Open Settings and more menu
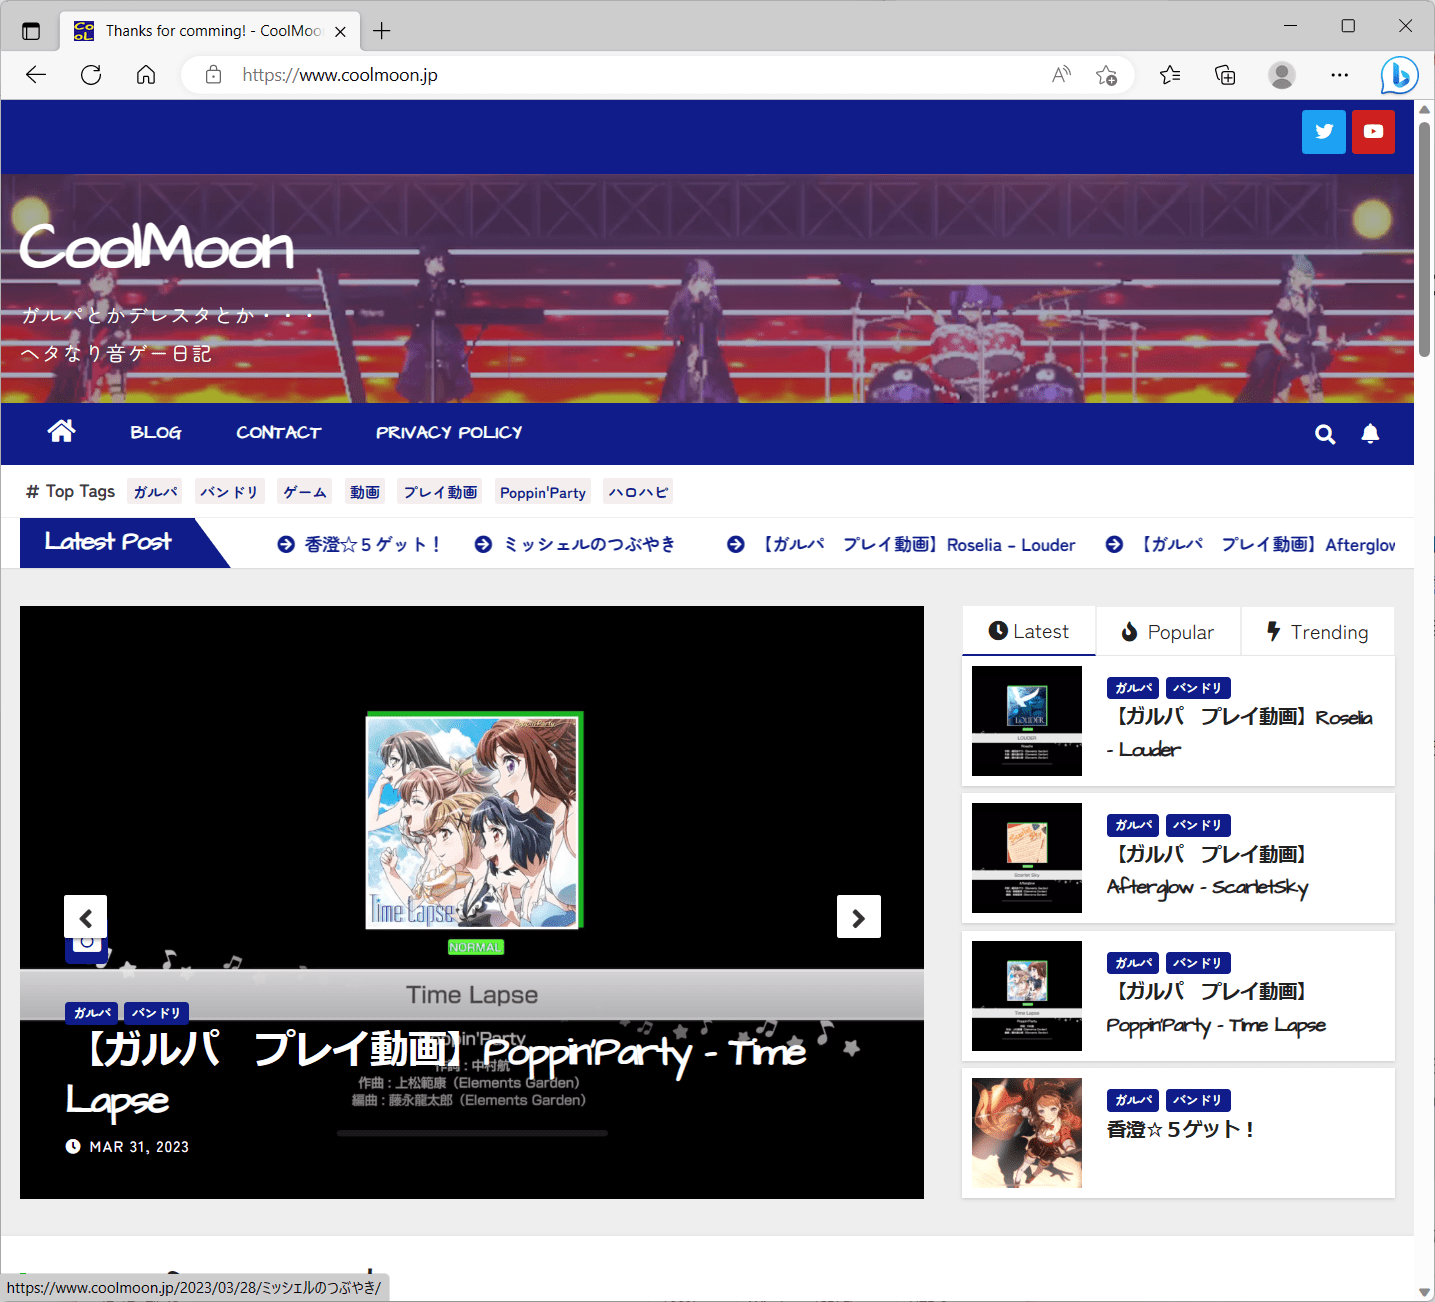The width and height of the screenshot is (1435, 1302). 1340,75
